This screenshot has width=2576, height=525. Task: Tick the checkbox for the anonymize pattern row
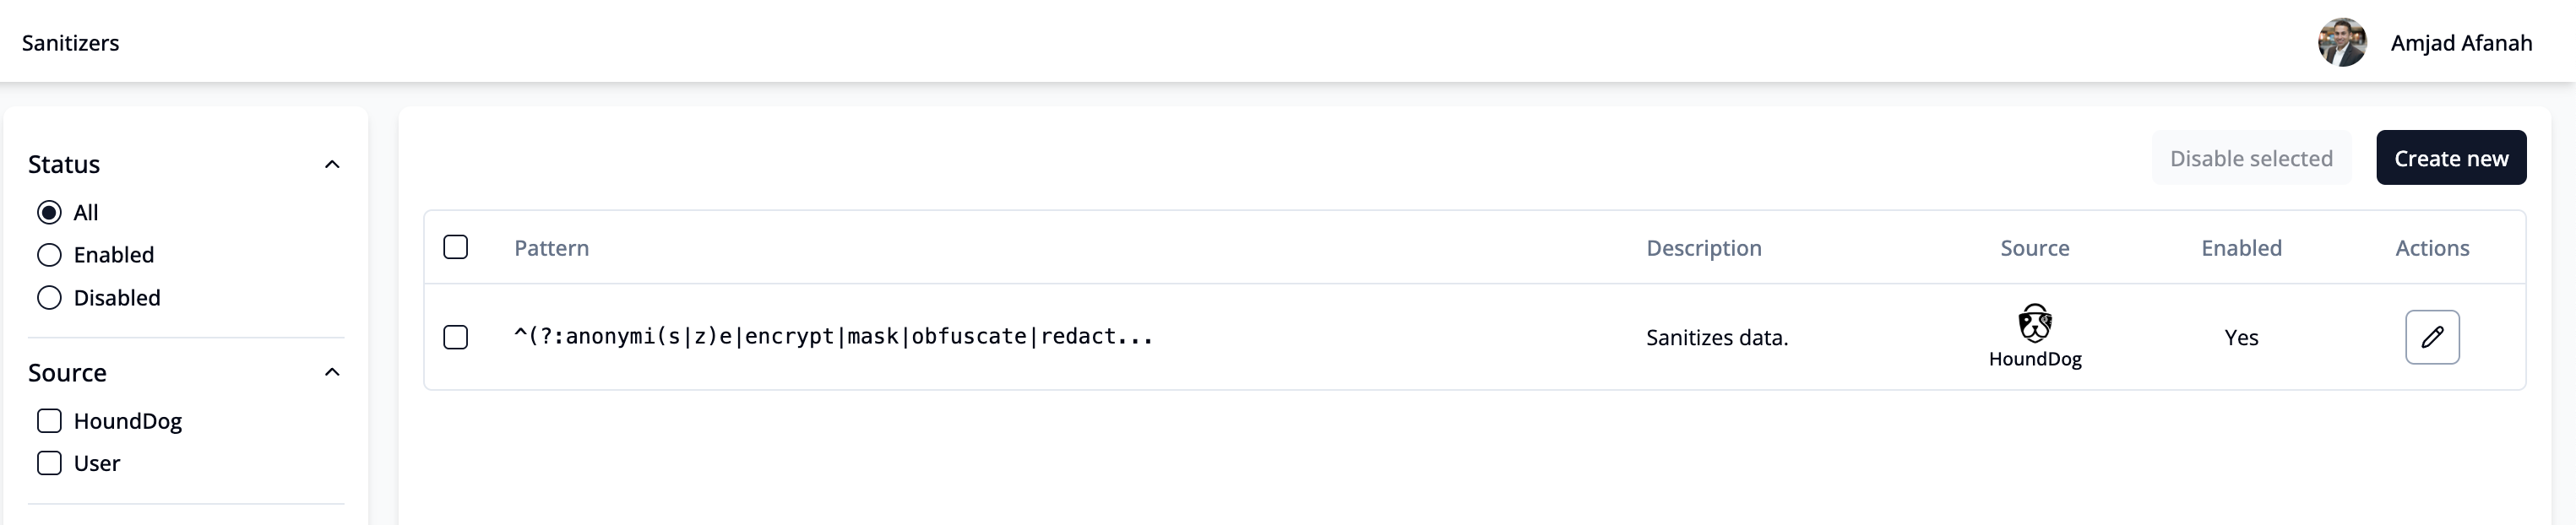(455, 337)
